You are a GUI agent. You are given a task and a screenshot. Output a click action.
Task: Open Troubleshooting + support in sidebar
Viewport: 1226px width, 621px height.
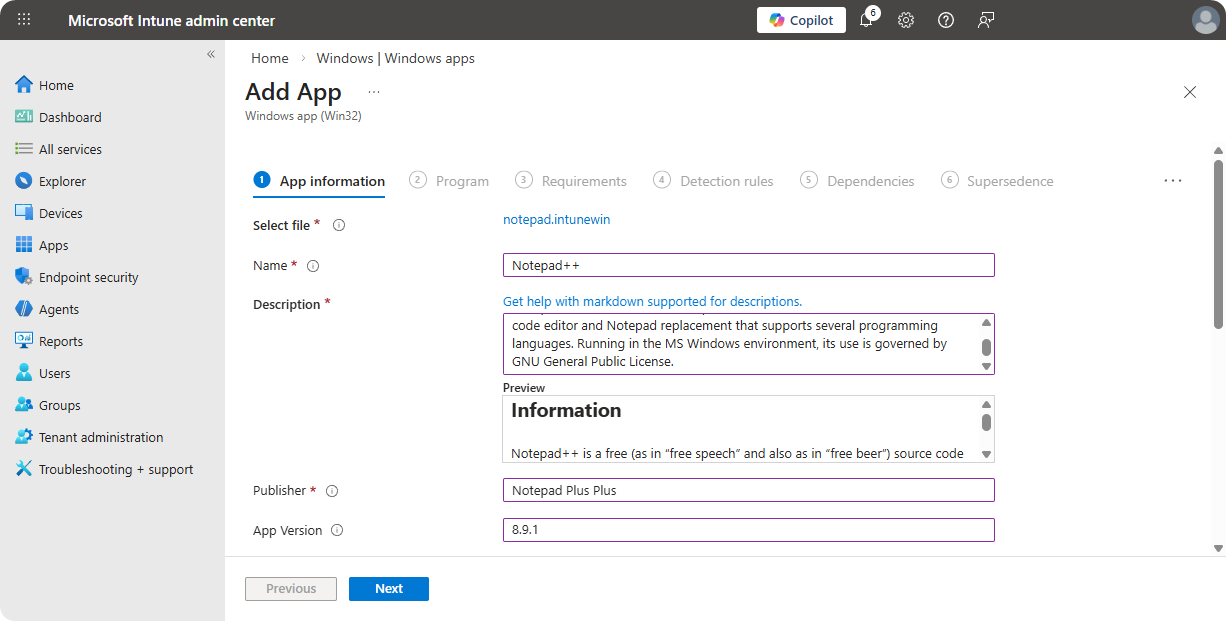click(x=115, y=469)
